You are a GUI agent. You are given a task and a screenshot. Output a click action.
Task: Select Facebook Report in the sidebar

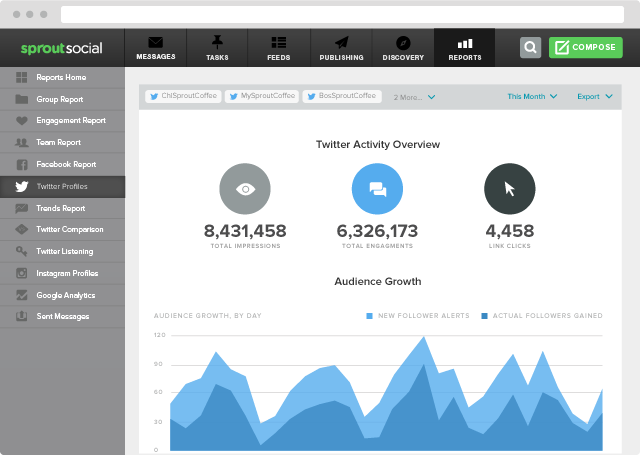click(x=66, y=164)
